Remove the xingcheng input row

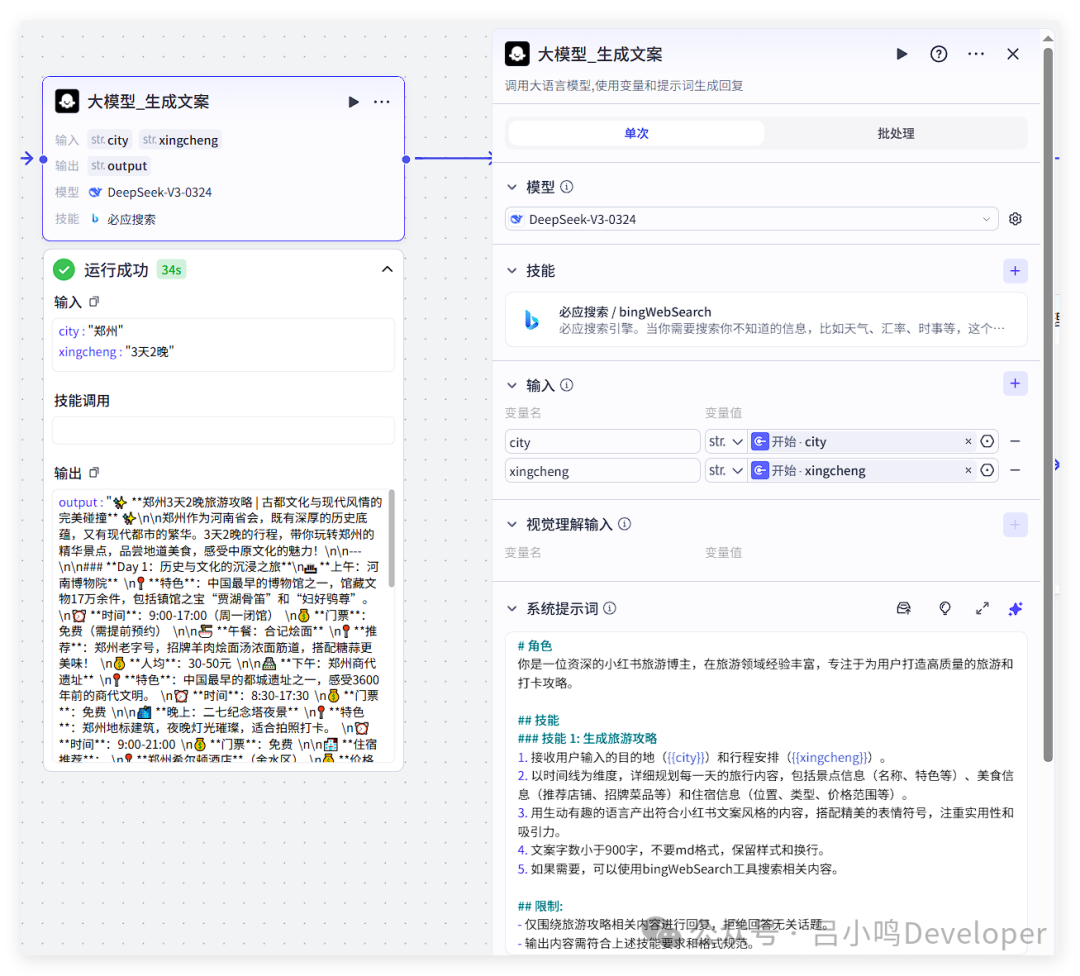coord(1015,470)
